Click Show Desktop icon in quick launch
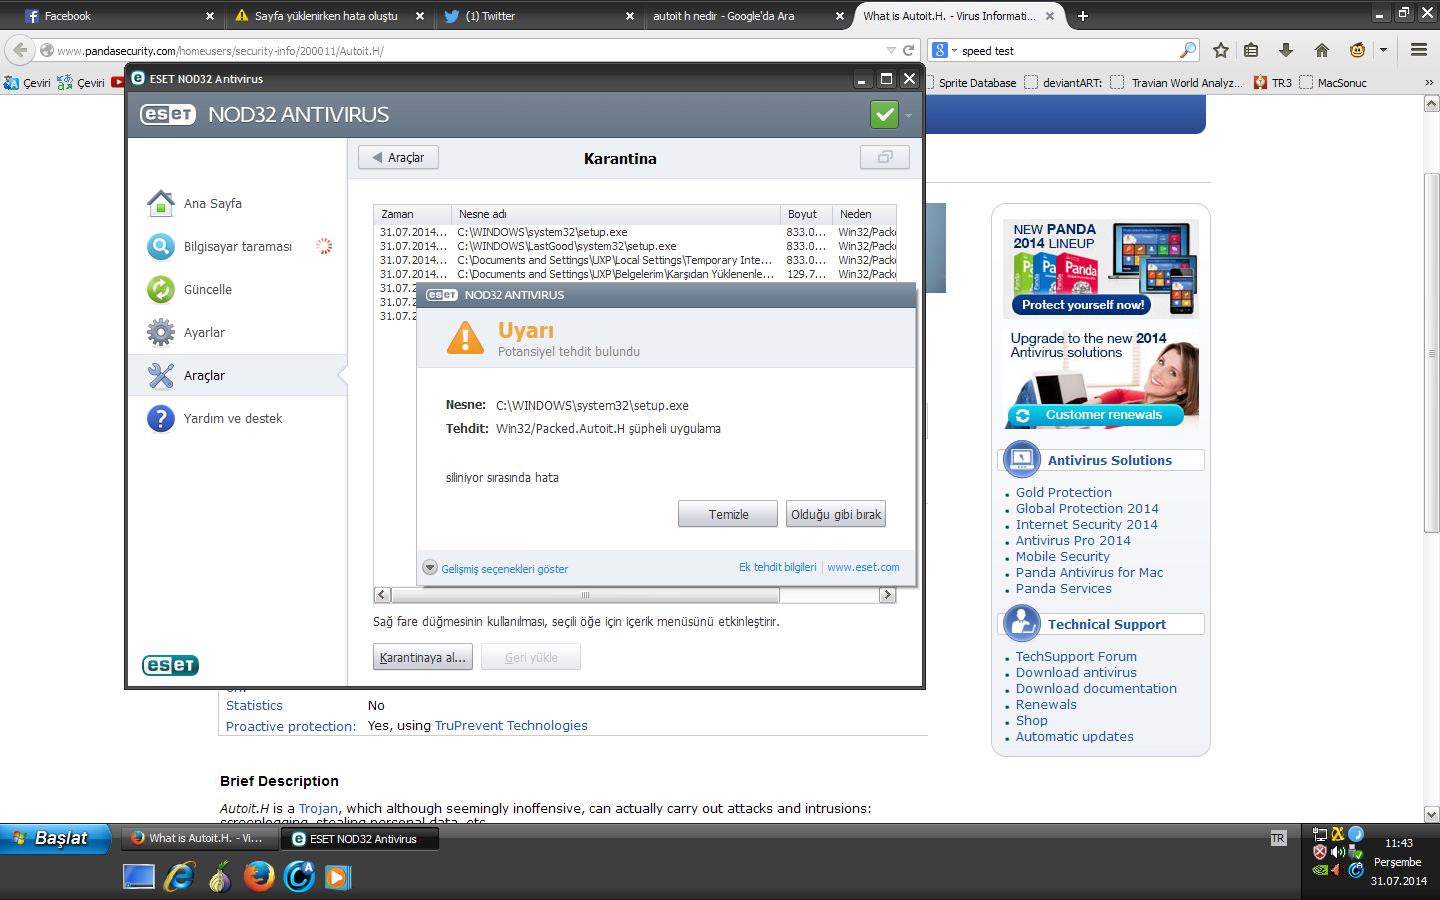Screen dimensions: 1440x900 (x=138, y=877)
